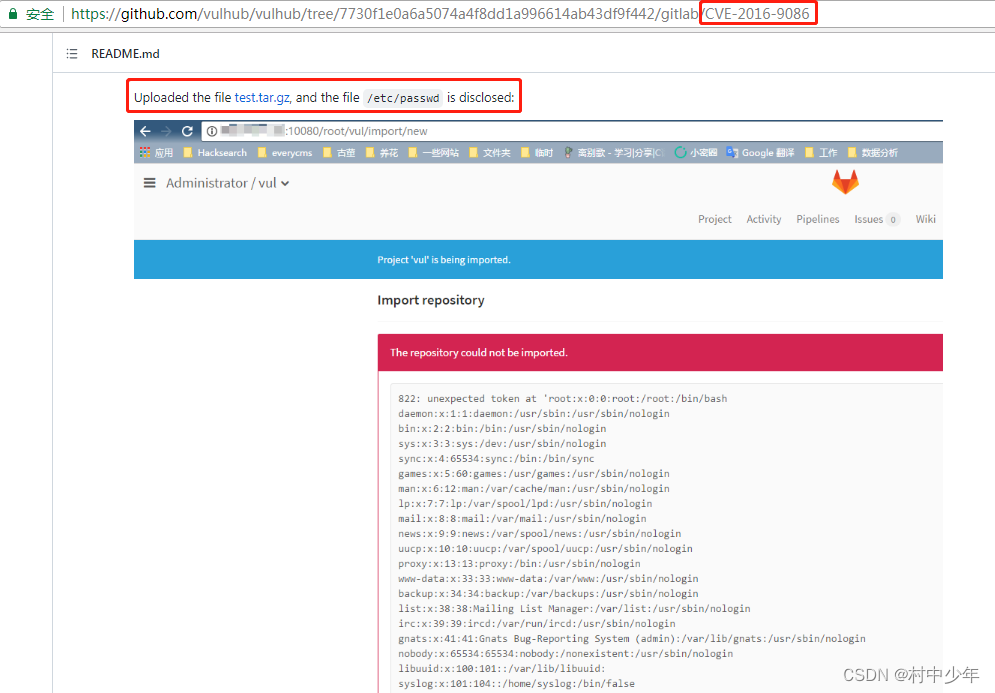Open the Hacksearch bookmark folder

215,152
